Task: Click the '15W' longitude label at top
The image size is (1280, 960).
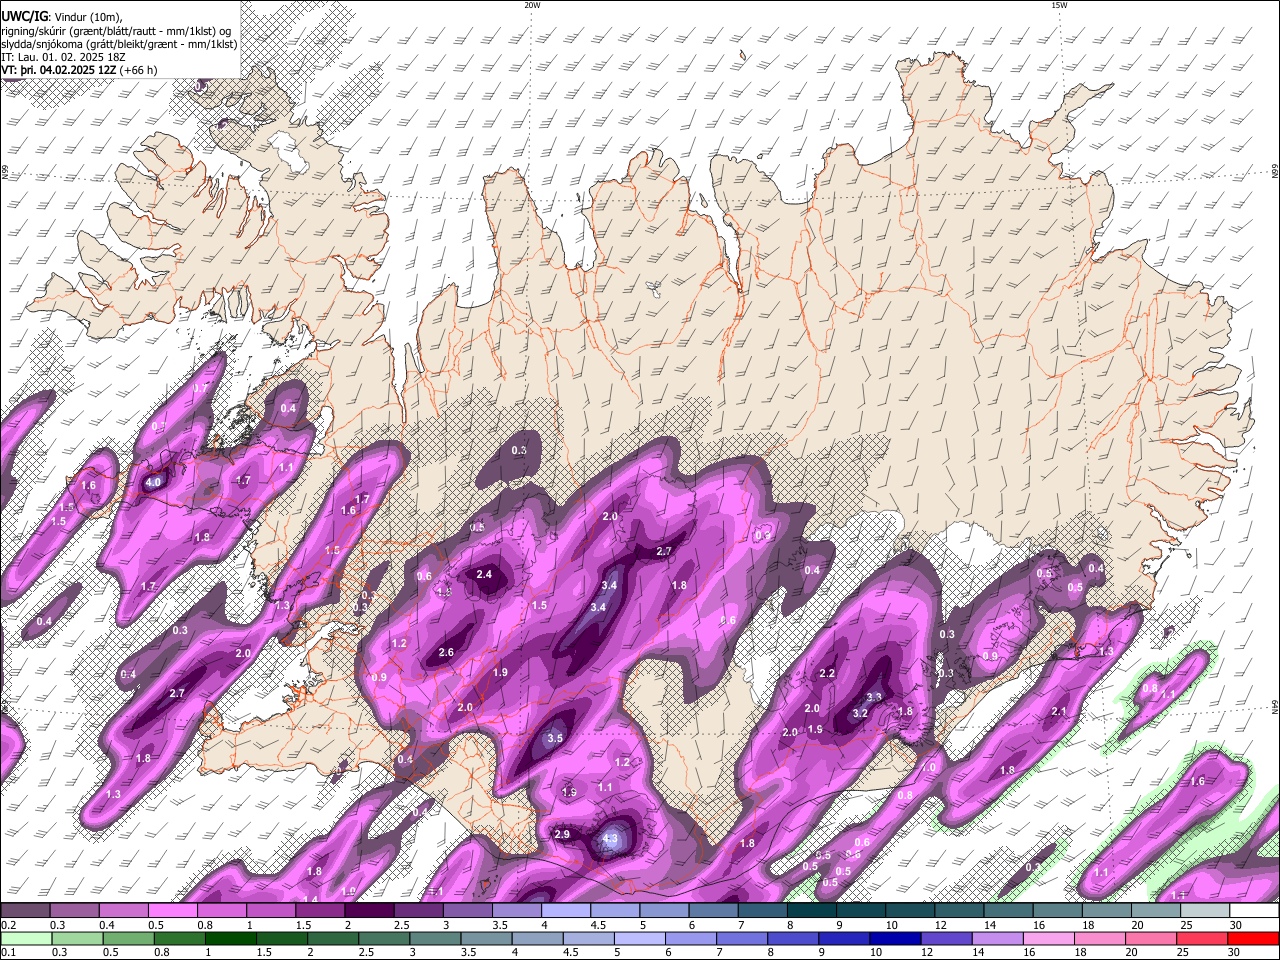Action: (x=1059, y=5)
